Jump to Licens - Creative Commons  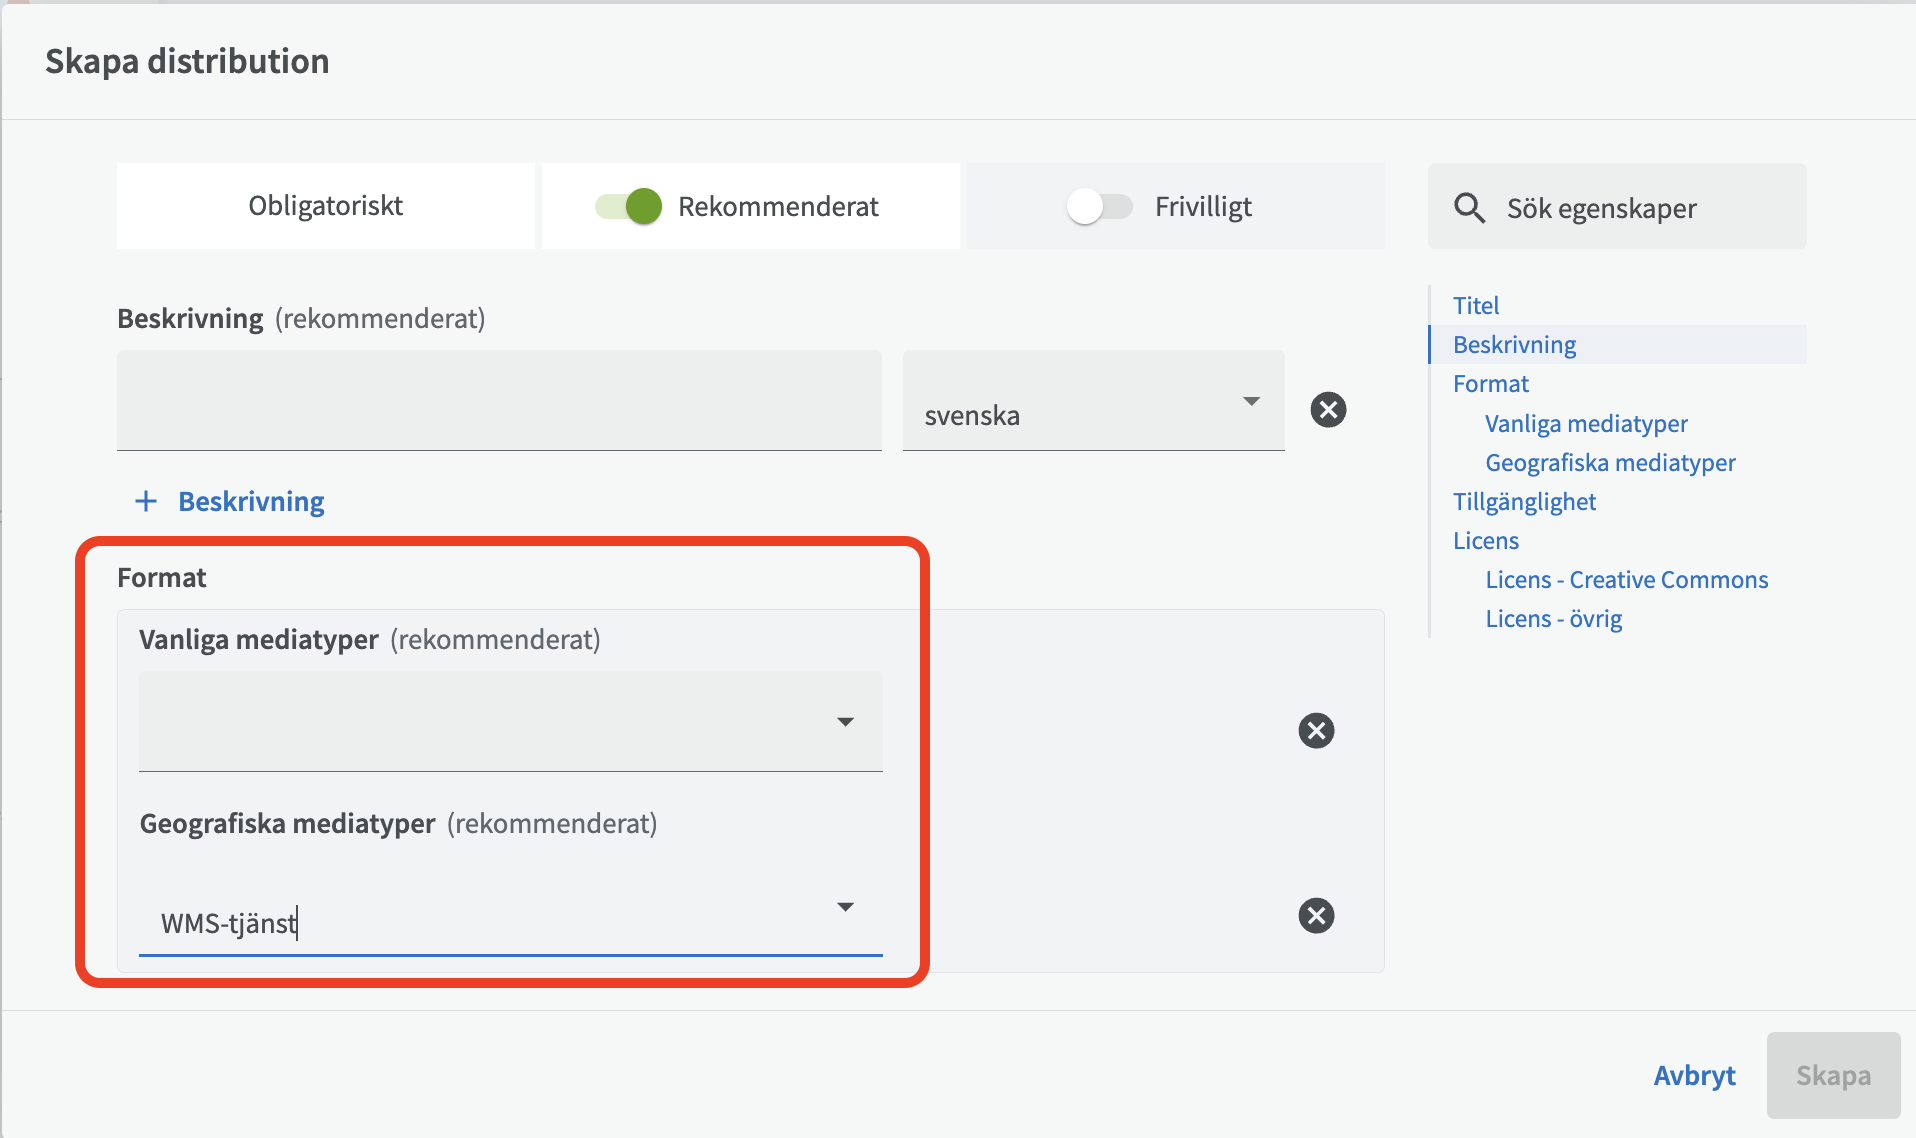(1626, 580)
